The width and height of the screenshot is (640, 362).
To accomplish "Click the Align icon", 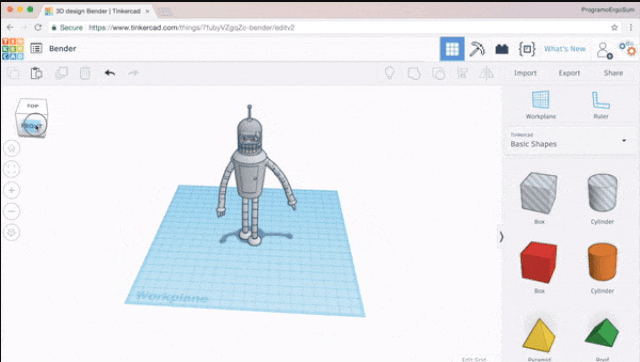I will pos(462,73).
